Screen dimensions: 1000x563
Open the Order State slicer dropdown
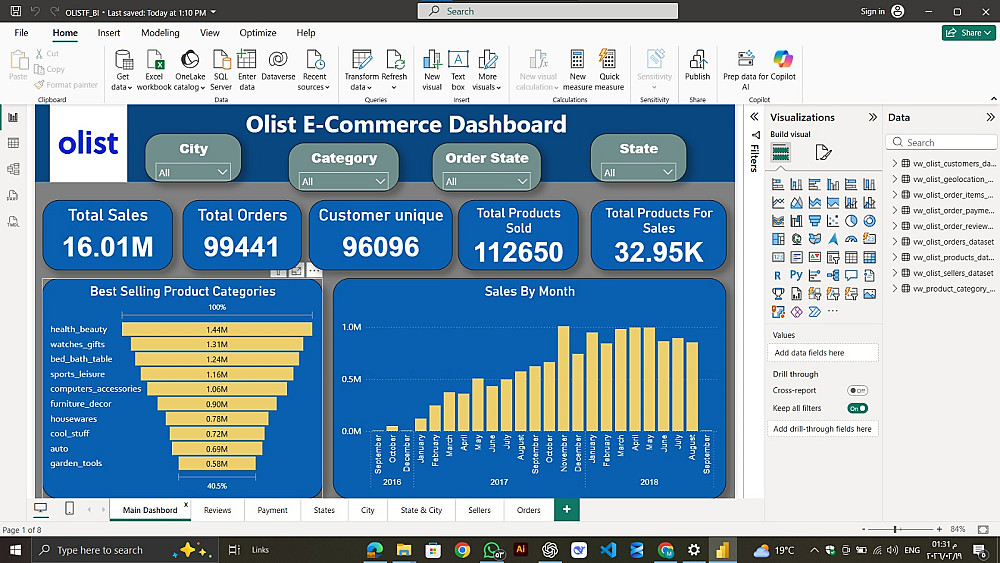pyautogui.click(x=487, y=182)
